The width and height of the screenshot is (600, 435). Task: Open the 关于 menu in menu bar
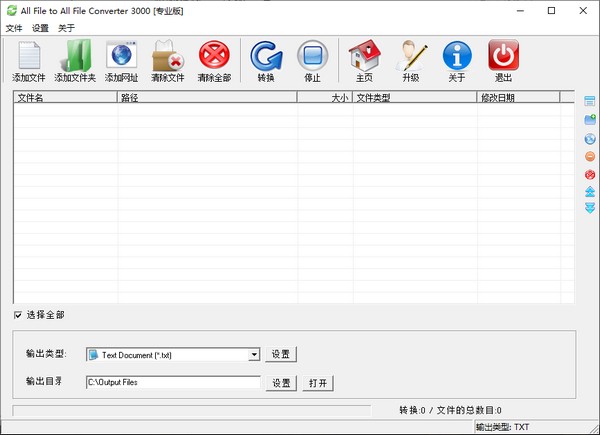[x=66, y=28]
